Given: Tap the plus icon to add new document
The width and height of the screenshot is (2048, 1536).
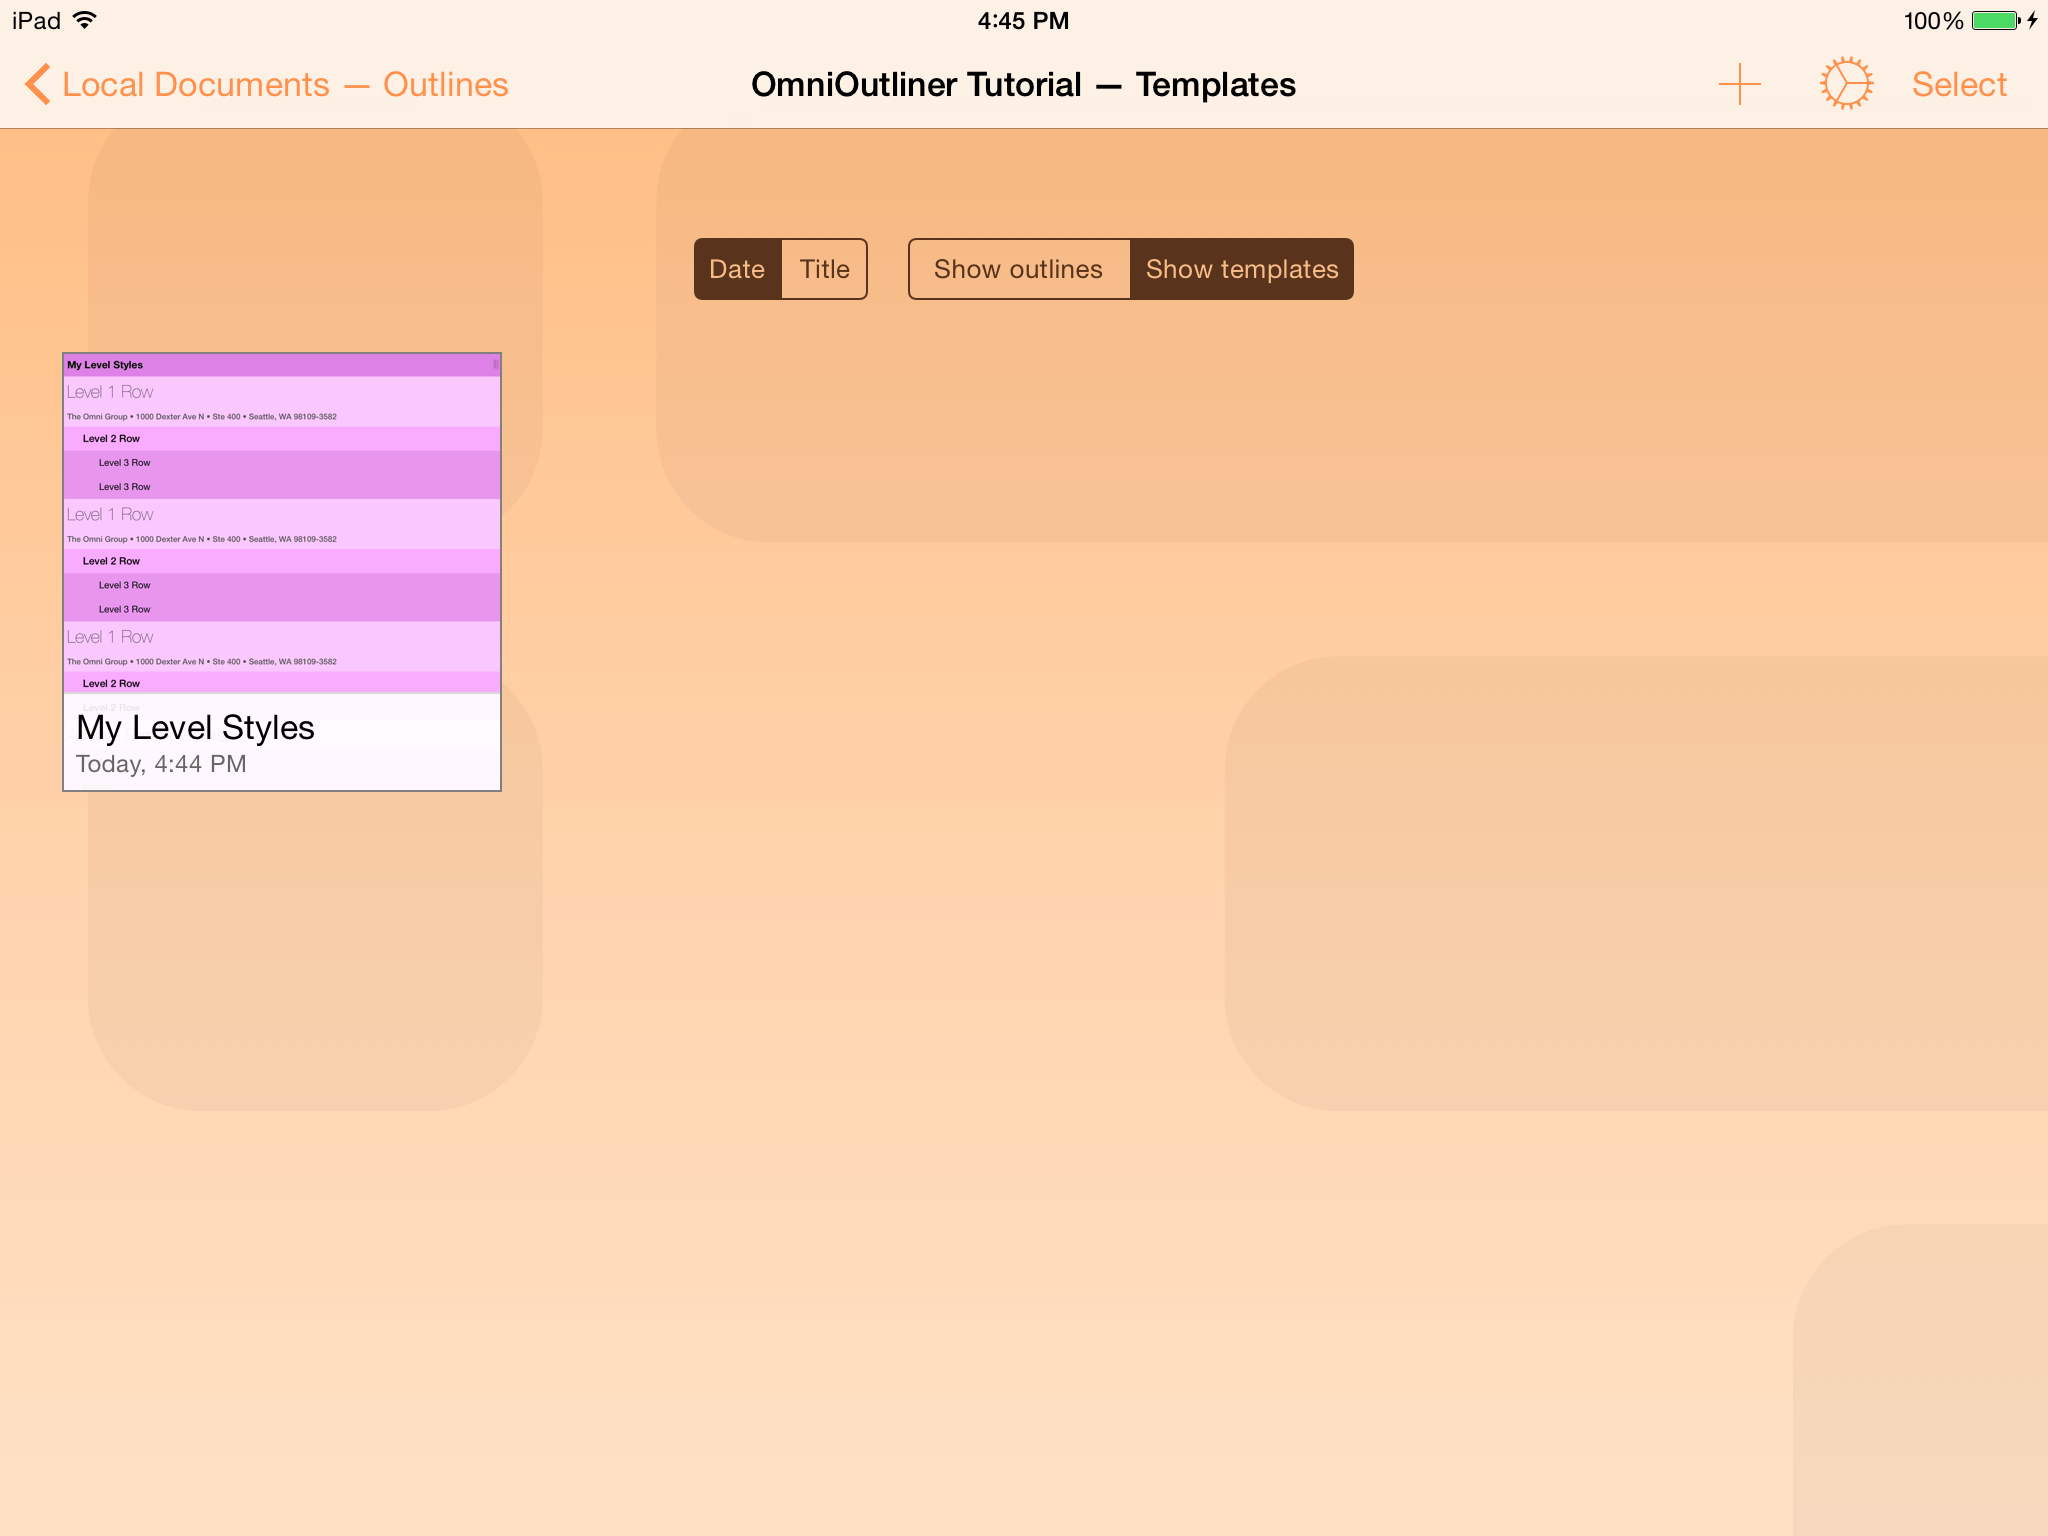Looking at the screenshot, I should [x=1739, y=84].
